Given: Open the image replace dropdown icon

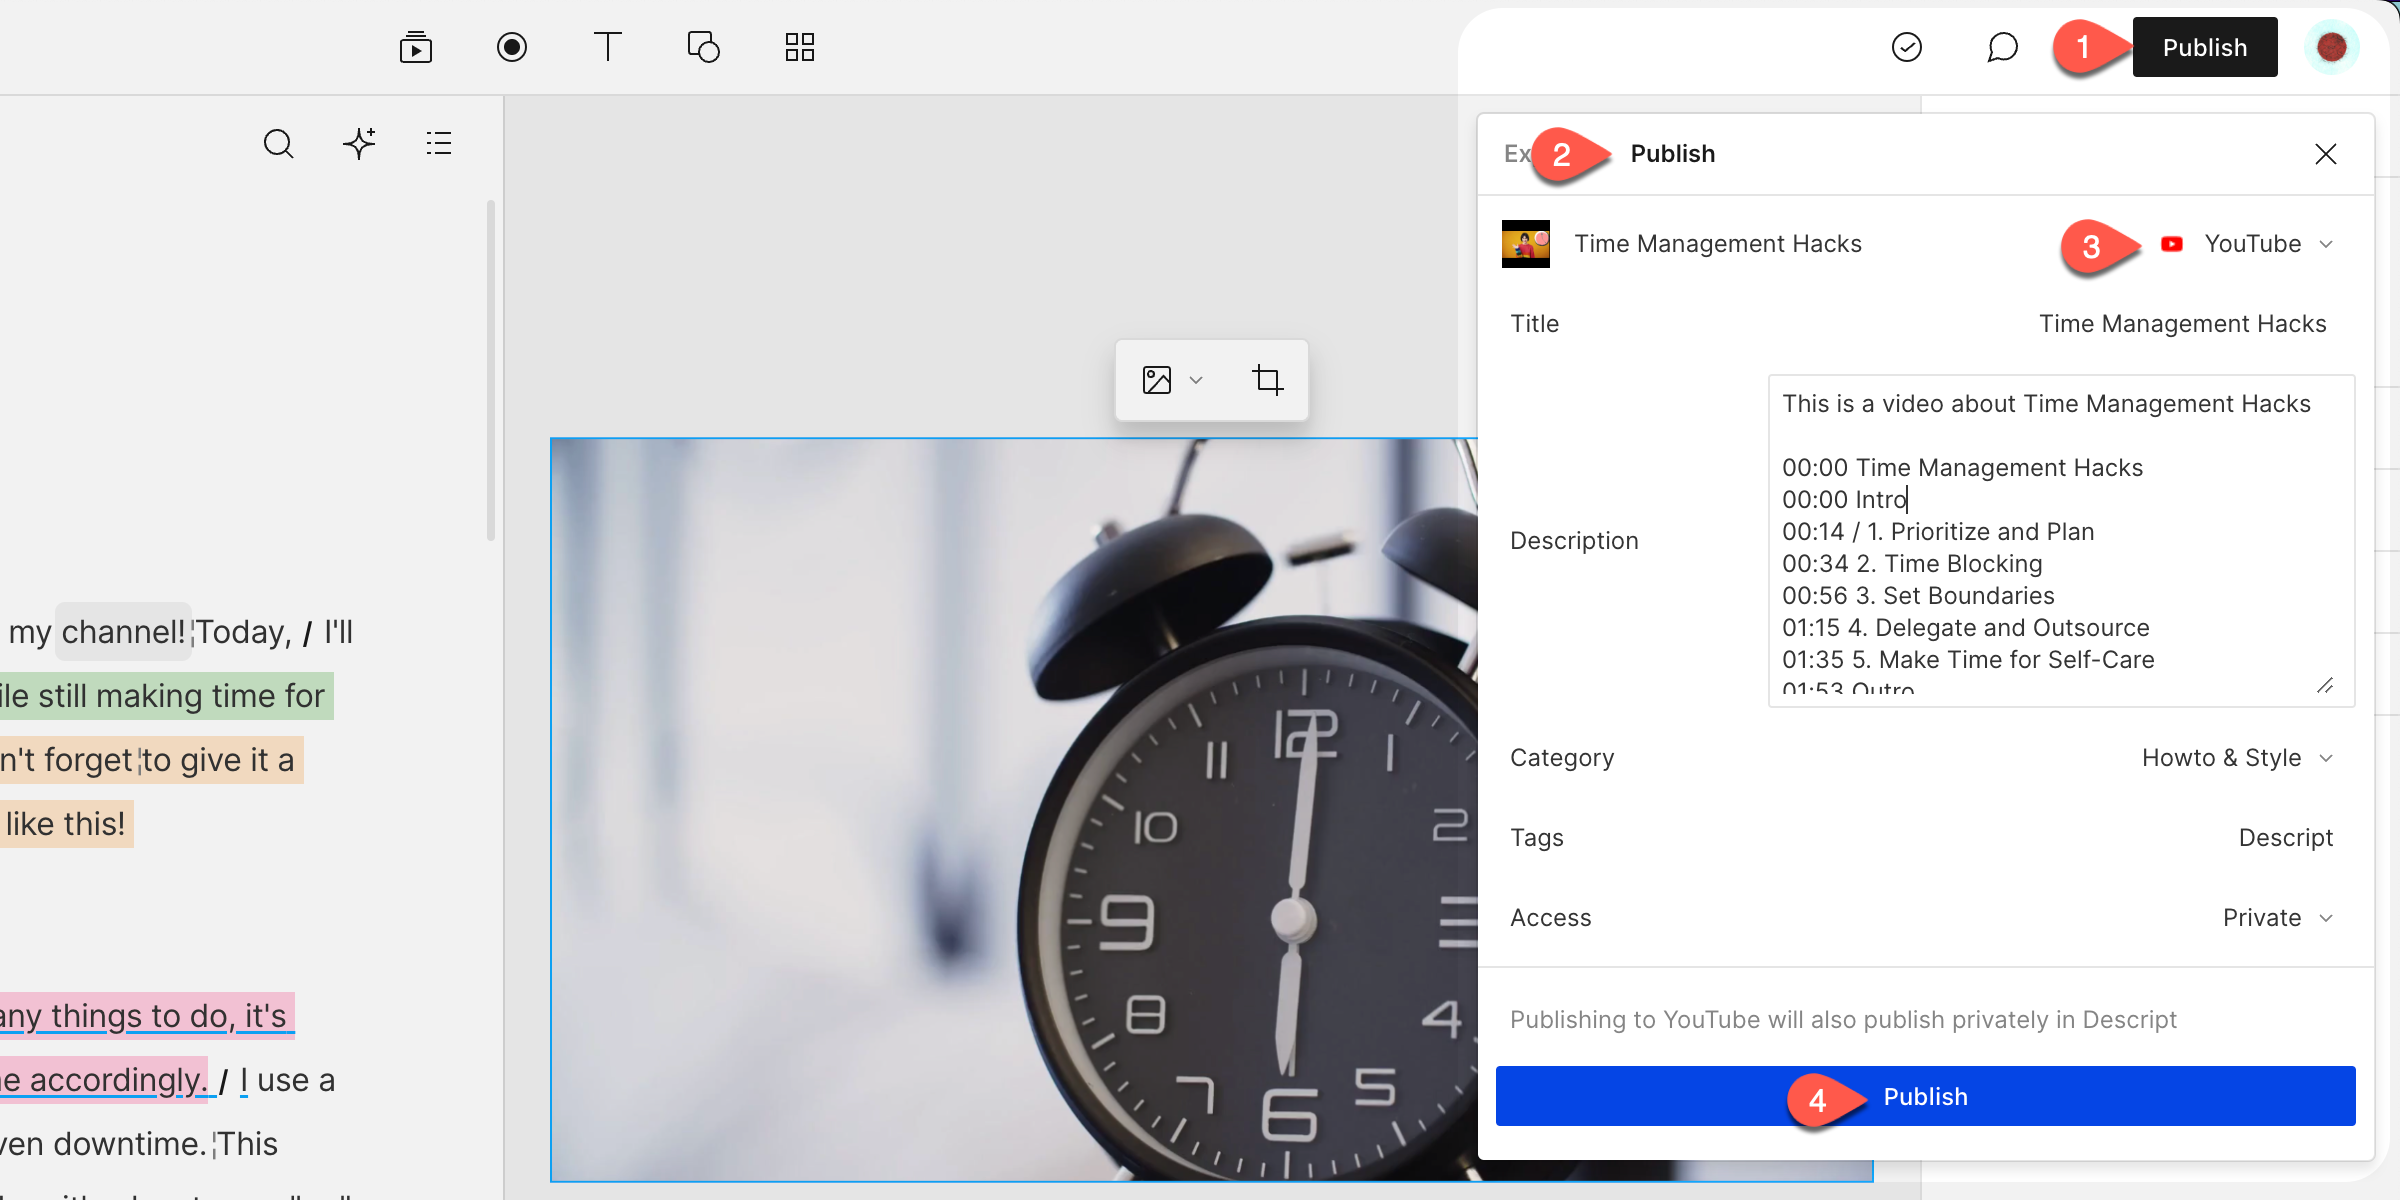Looking at the screenshot, I should pyautogui.click(x=1172, y=380).
